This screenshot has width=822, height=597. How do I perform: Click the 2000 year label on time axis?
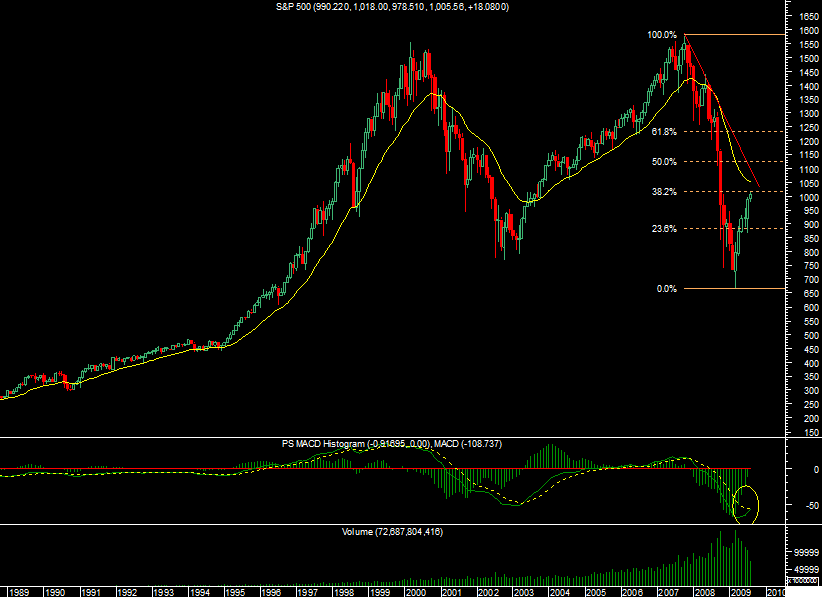tap(416, 592)
